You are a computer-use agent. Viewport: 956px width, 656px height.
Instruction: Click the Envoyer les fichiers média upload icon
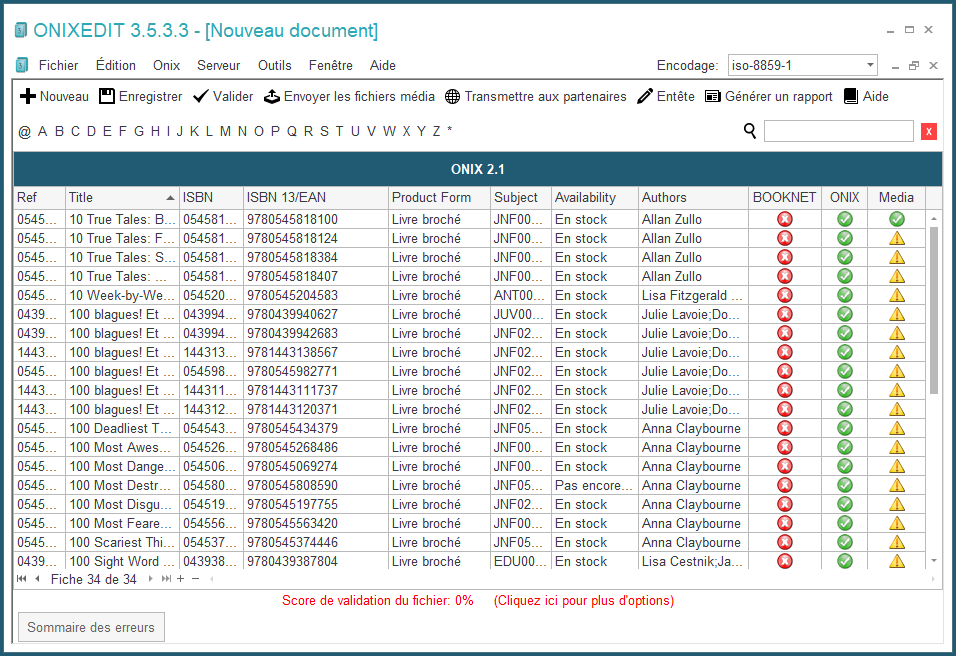click(272, 96)
